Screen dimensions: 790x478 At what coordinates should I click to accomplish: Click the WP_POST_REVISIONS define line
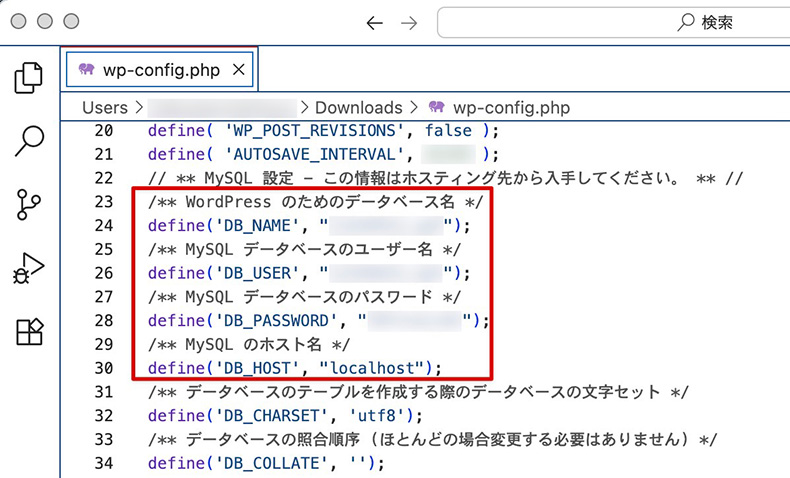tap(322, 131)
